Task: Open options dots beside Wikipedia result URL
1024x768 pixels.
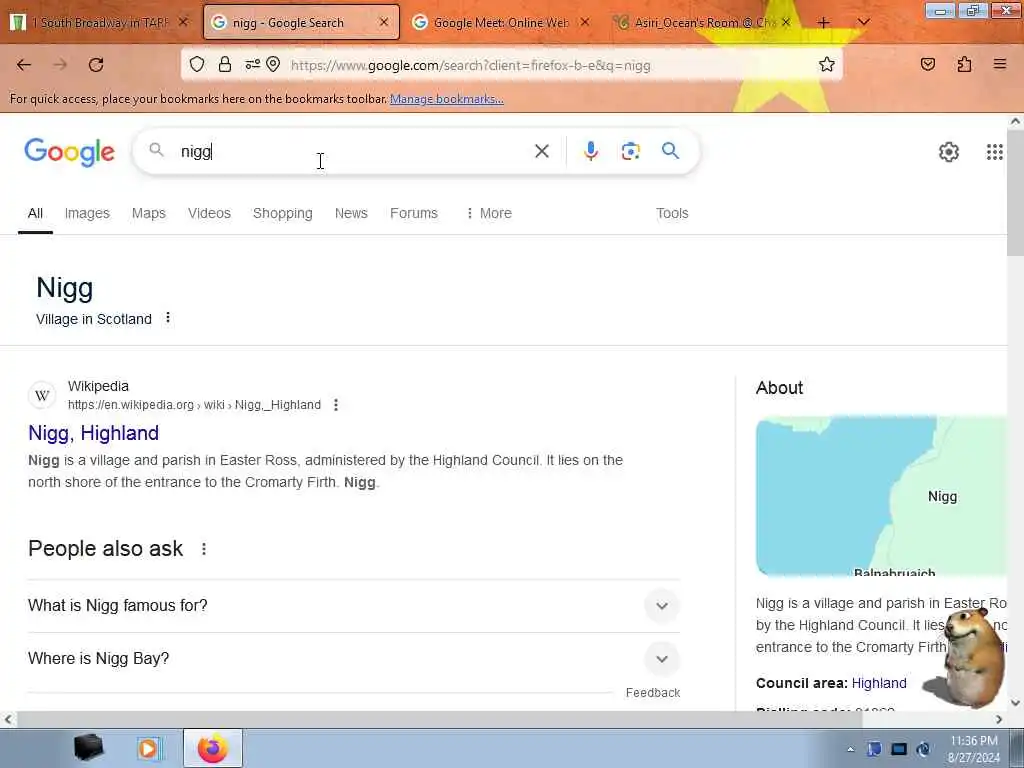Action: [x=336, y=405]
